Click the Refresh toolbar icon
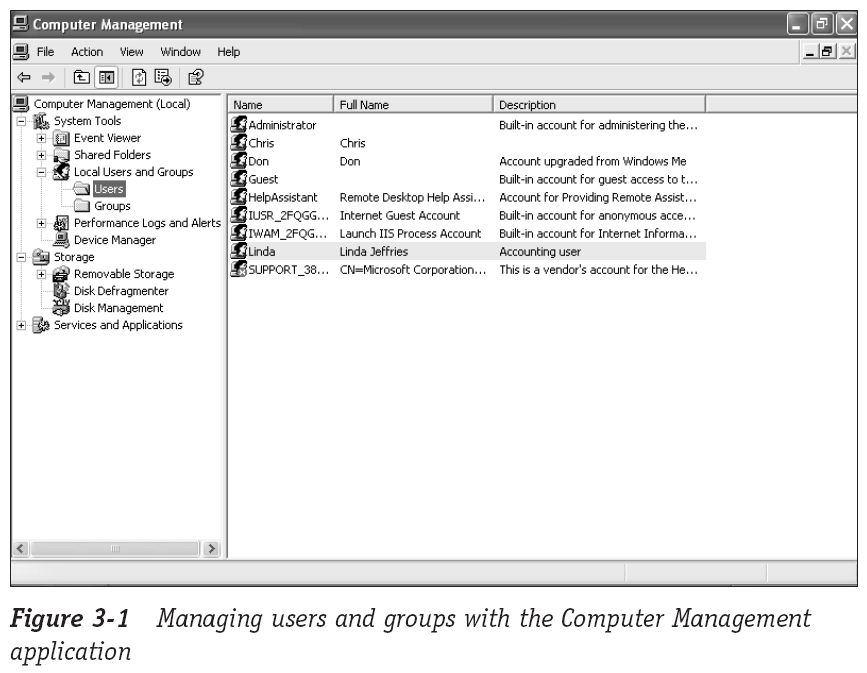This screenshot has width=867, height=673. (x=140, y=77)
